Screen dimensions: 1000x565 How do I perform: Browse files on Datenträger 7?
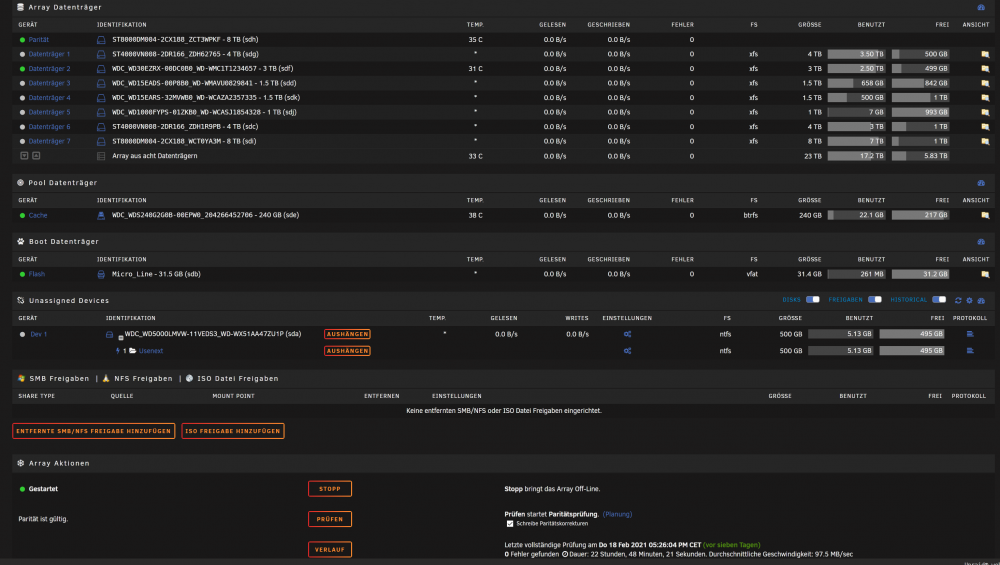[985, 142]
